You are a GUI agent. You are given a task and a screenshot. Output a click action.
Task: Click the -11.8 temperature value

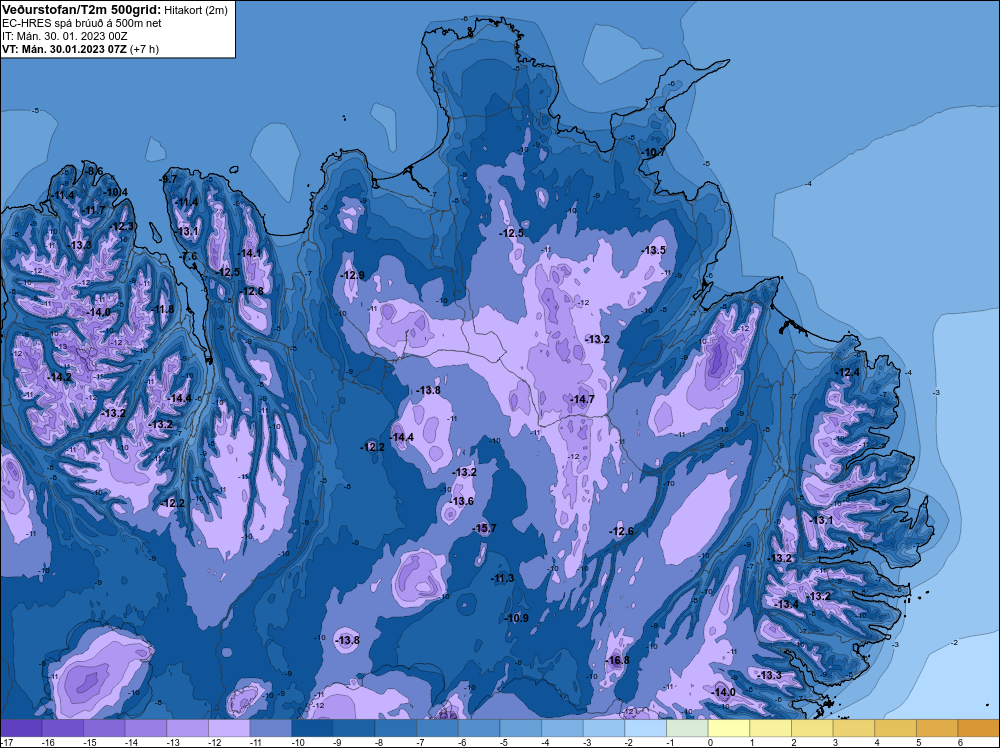tap(162, 309)
